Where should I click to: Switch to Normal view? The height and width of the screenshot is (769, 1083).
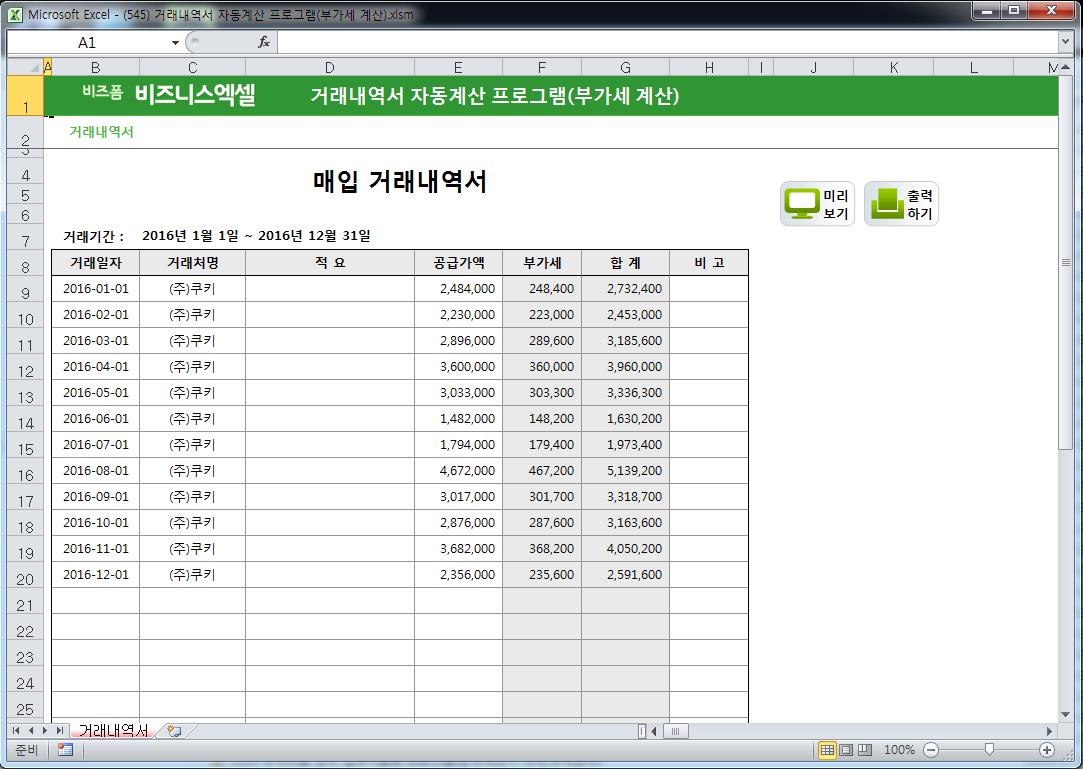[827, 750]
